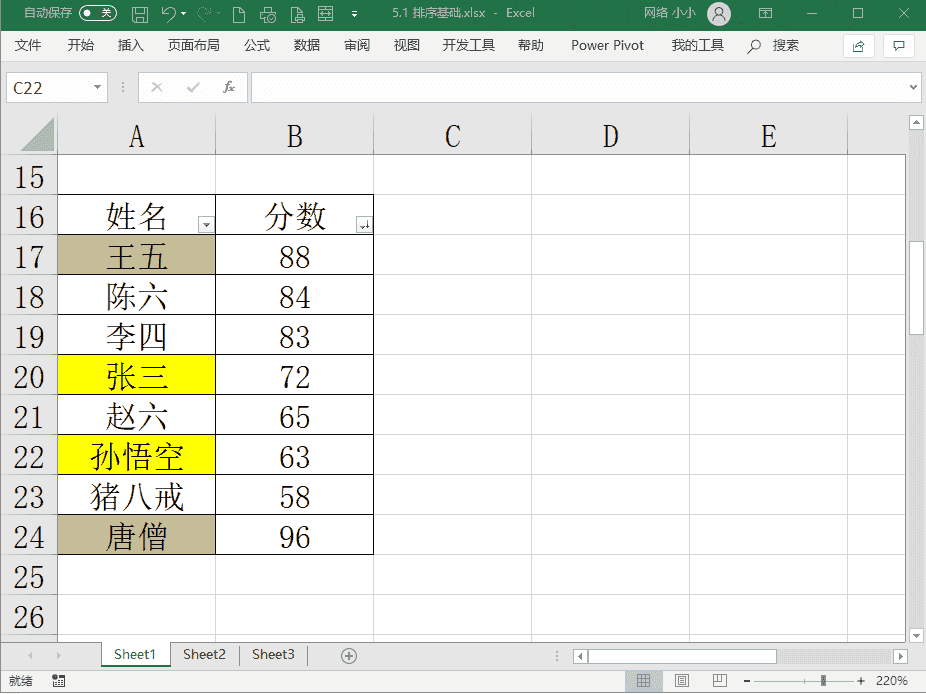The width and height of the screenshot is (926, 694).
Task: Switch to Page Layout view icon
Action: (682, 680)
